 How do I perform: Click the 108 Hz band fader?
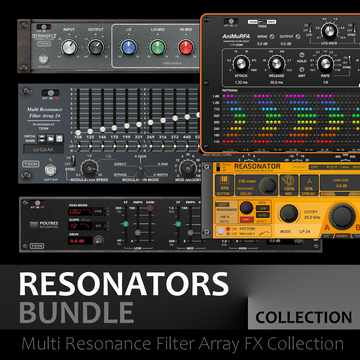pos(78,132)
